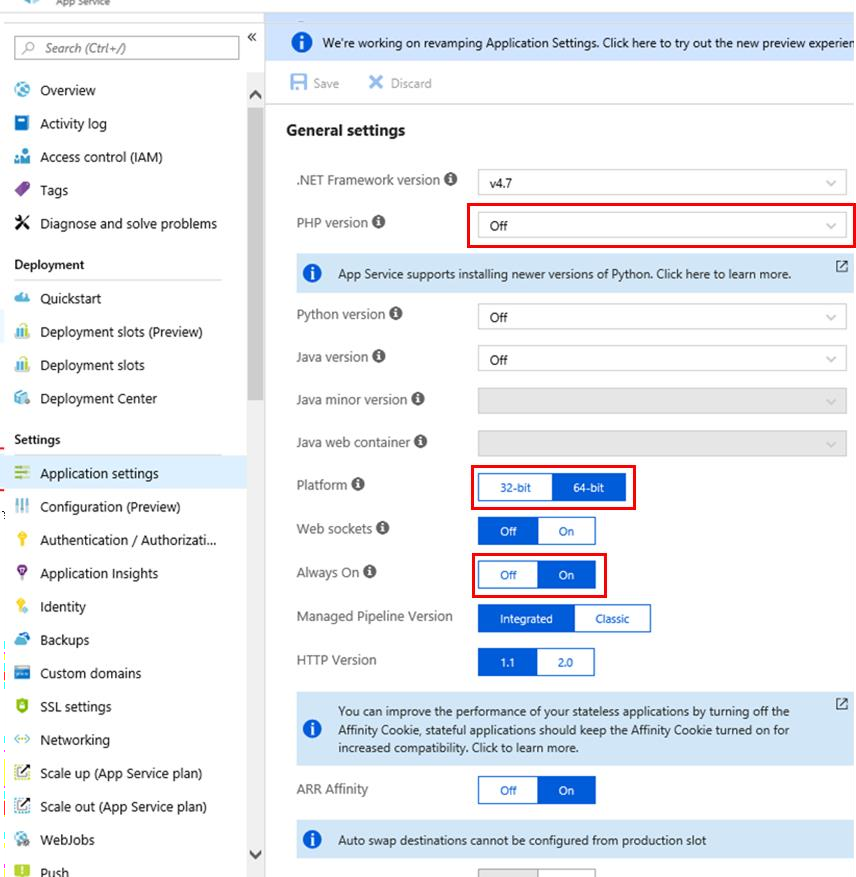Viewport: 856px width, 877px height.
Task: Click the Deployment slots (Preview) icon
Action: (x=22, y=331)
